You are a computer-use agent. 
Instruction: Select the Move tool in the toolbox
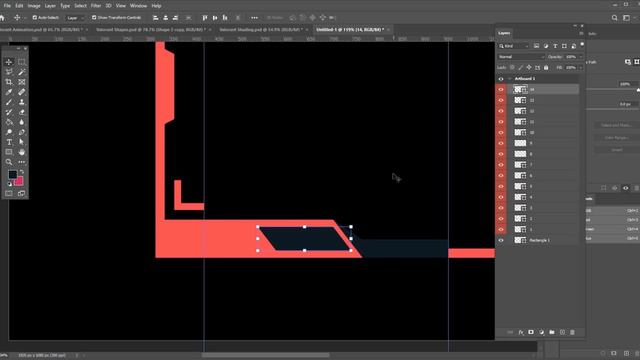click(x=9, y=62)
